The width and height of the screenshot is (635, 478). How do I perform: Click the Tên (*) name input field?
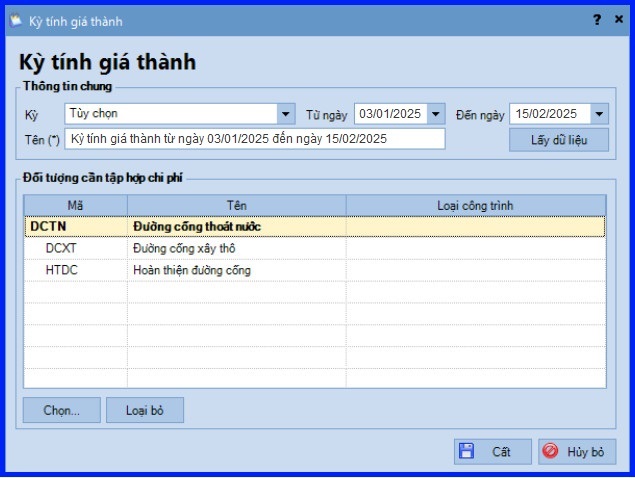pyautogui.click(x=255, y=139)
